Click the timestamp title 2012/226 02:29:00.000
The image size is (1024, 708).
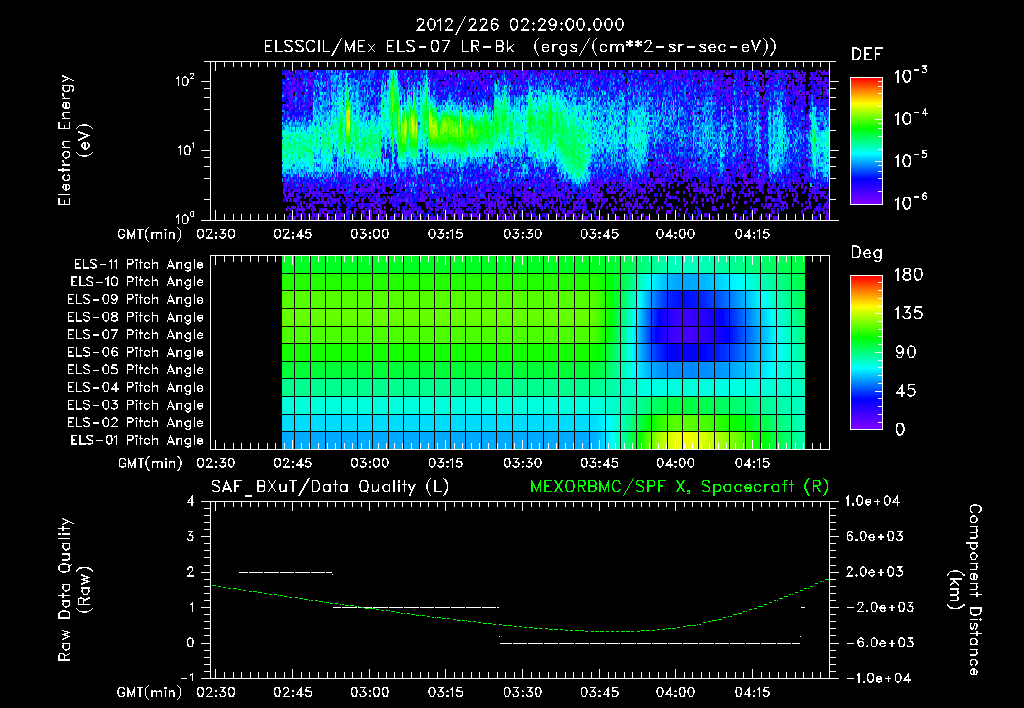pyautogui.click(x=520, y=25)
